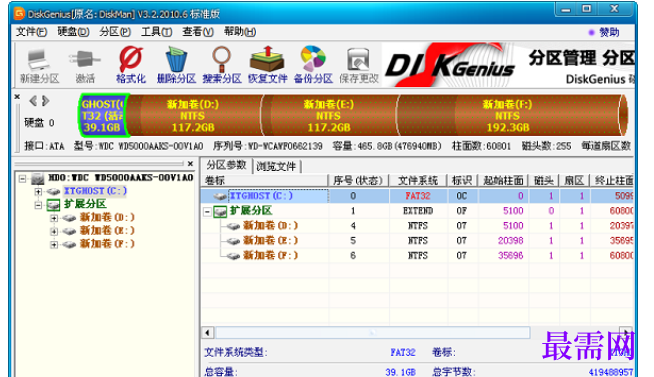
Task: Select 新加卷 (E:) row in partition table
Action: (417, 241)
